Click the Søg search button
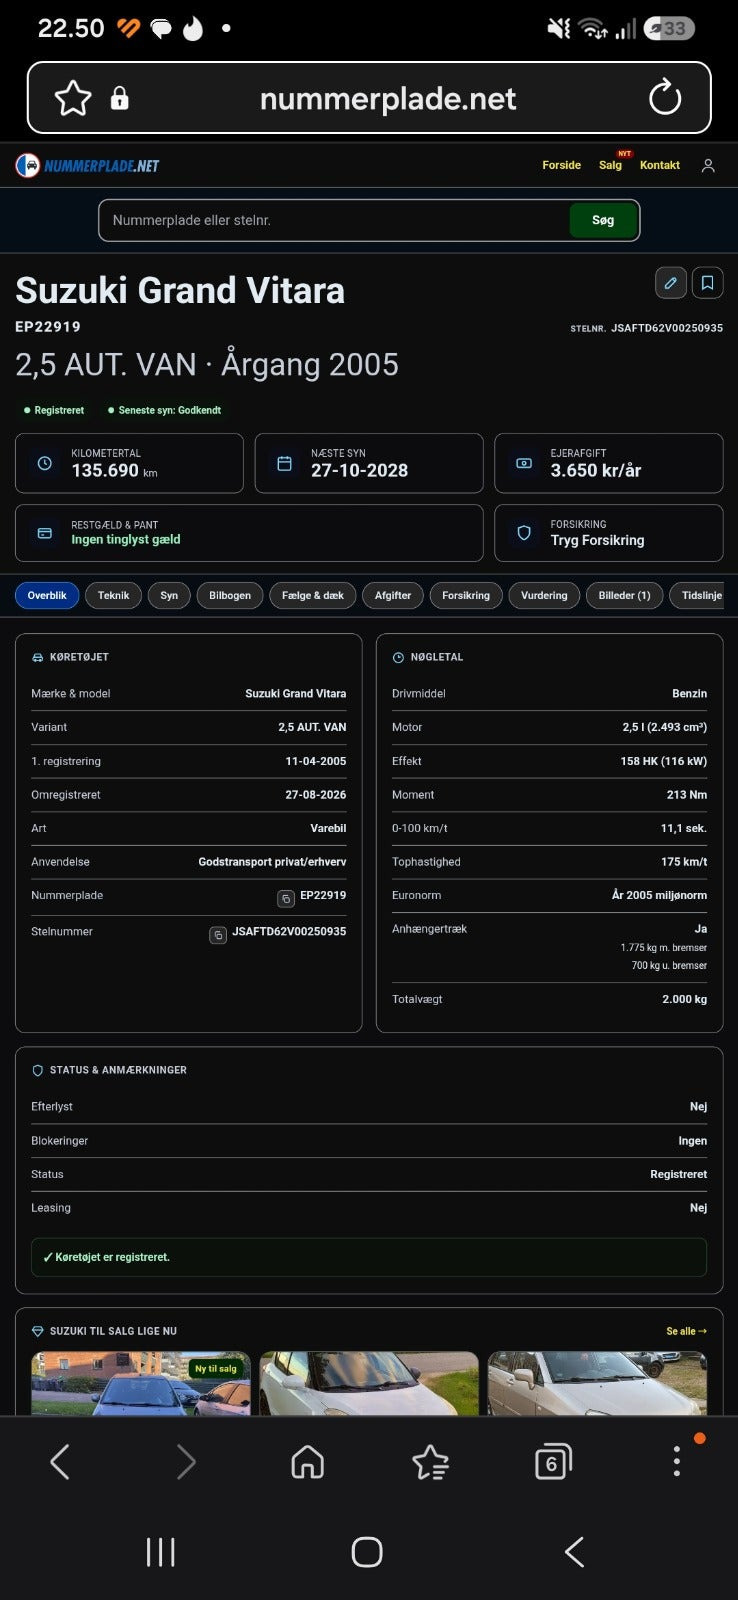This screenshot has width=738, height=1600. point(603,220)
